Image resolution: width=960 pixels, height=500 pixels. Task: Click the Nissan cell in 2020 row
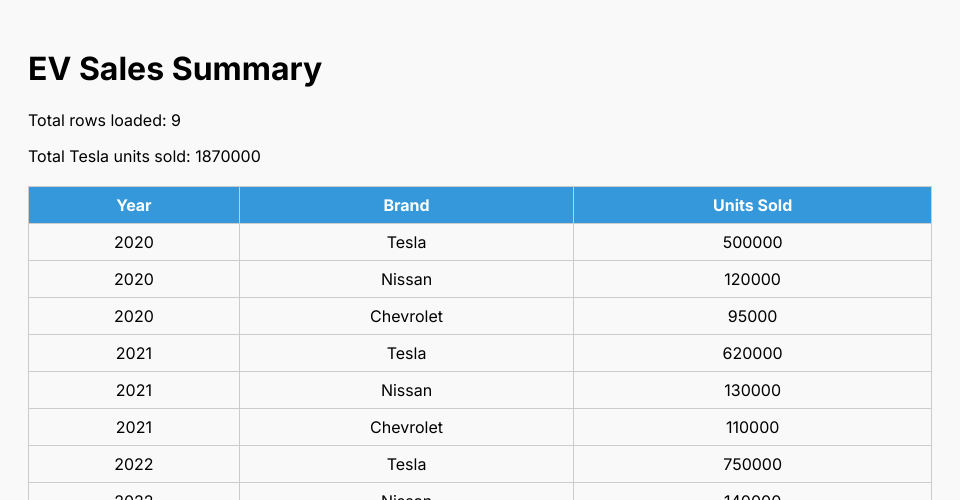tap(406, 279)
